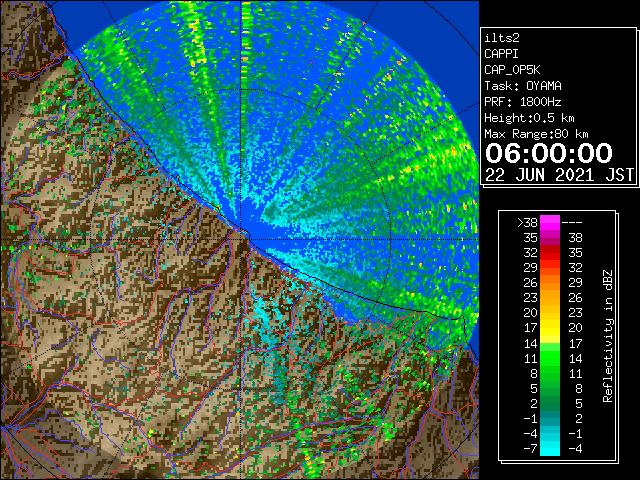Click the magenta >38 dBZ legend swatch
Screen dimensions: 640x480
550,223
